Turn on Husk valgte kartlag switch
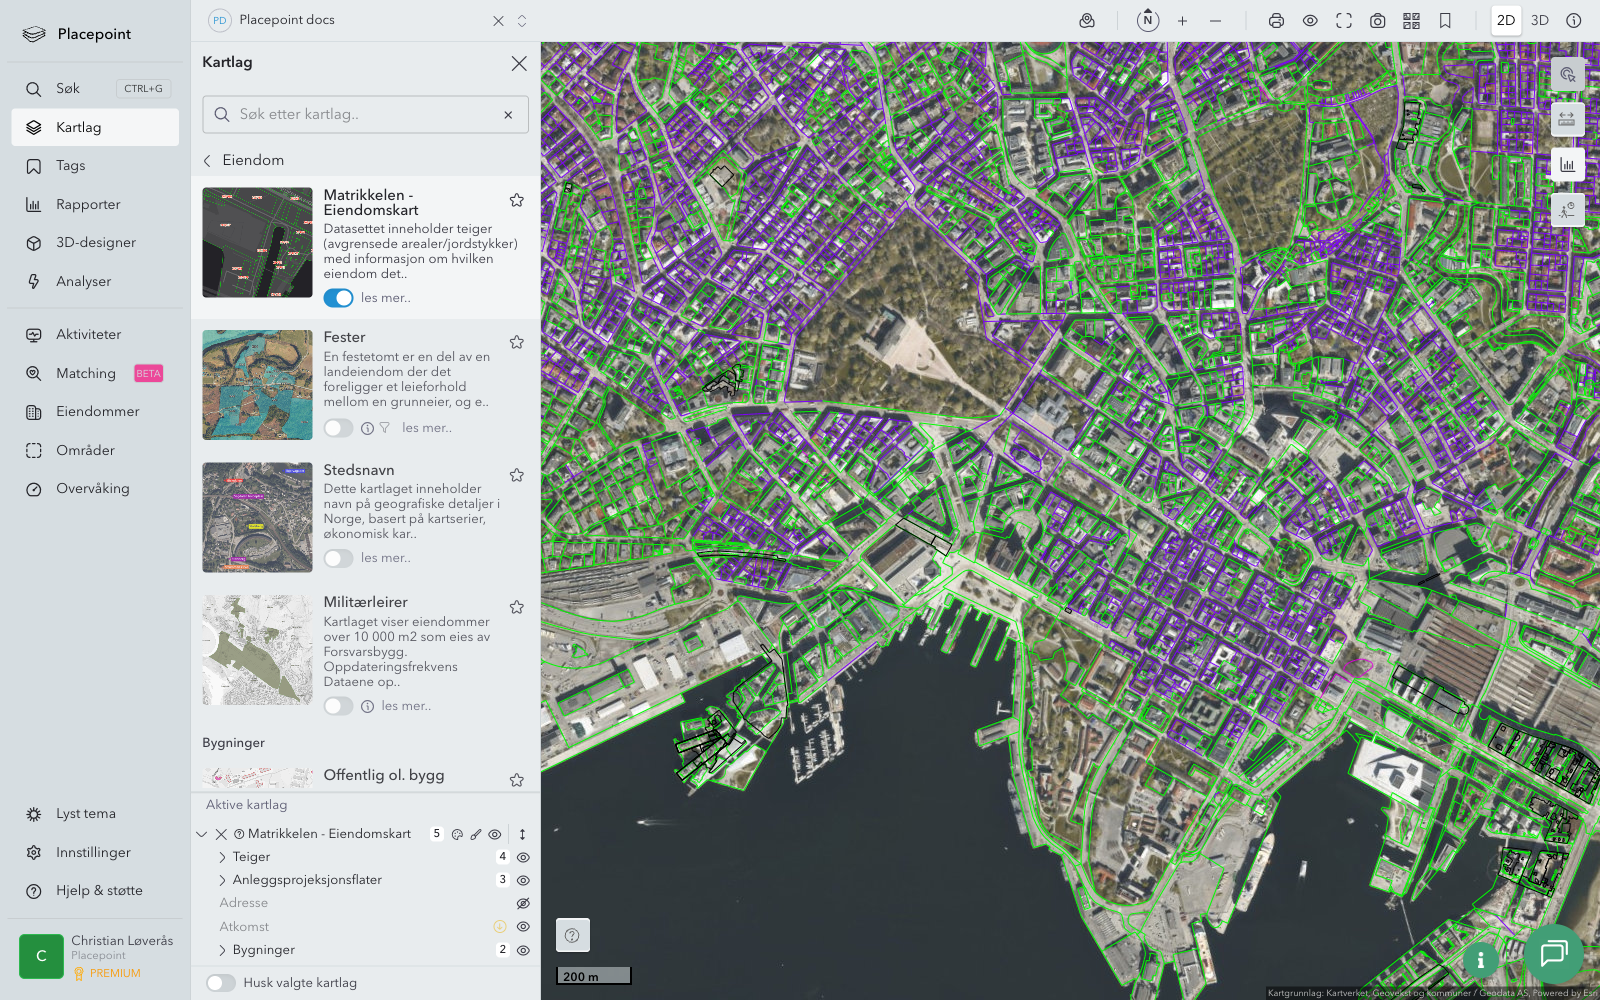Viewport: 1600px width, 1000px height. 221,983
